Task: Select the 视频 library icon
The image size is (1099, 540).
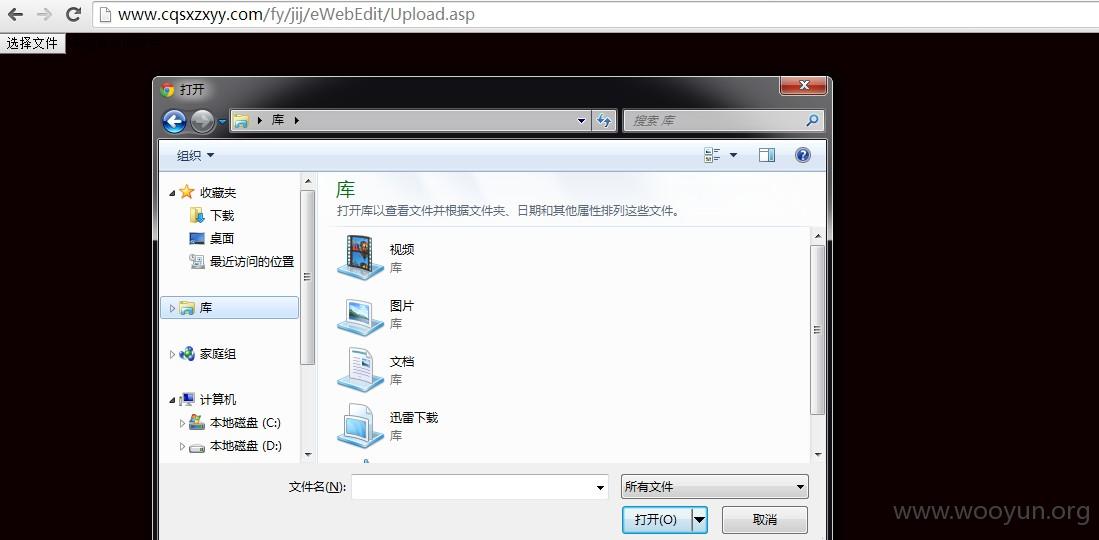Action: click(361, 257)
